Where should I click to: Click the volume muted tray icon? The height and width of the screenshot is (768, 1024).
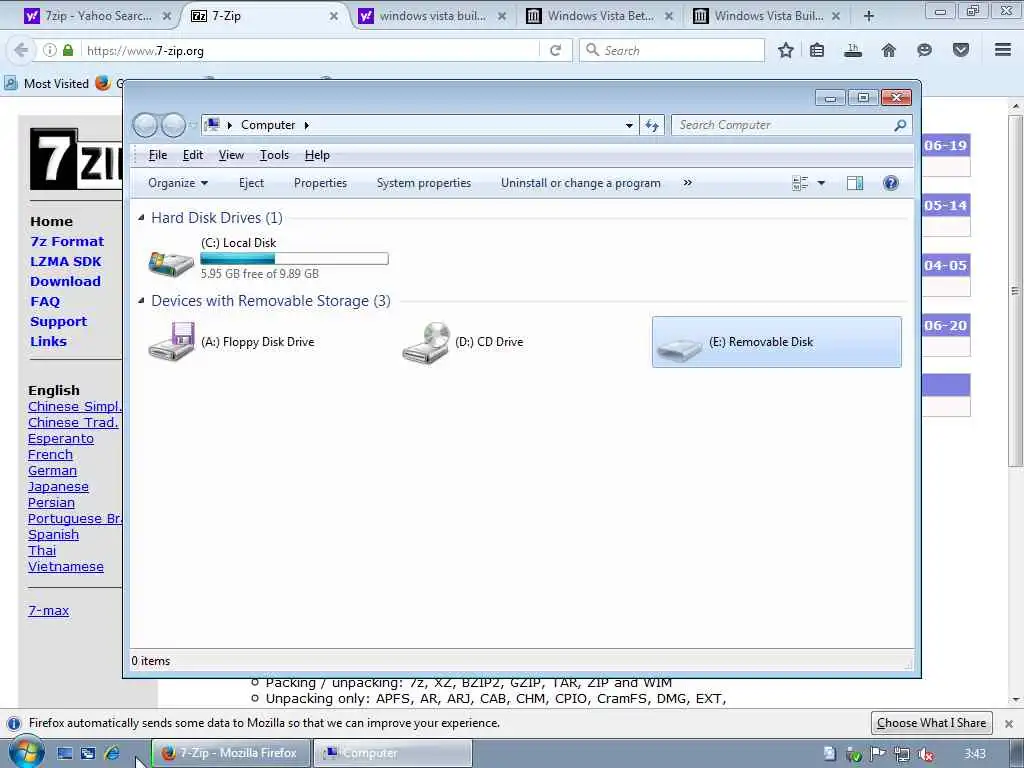(x=925, y=754)
